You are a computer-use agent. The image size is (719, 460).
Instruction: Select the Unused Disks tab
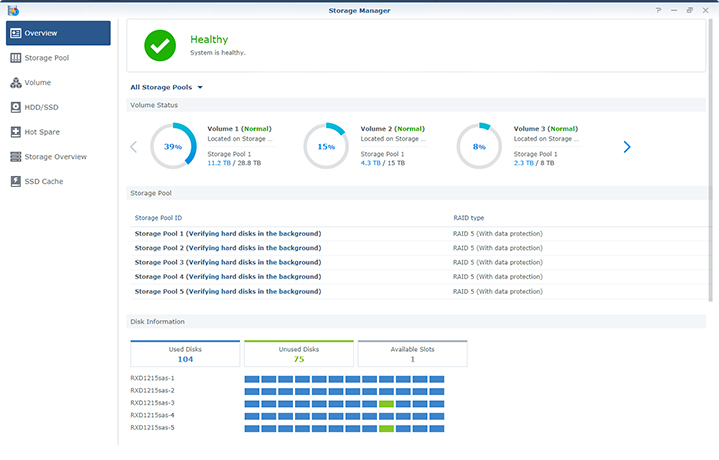pos(299,354)
